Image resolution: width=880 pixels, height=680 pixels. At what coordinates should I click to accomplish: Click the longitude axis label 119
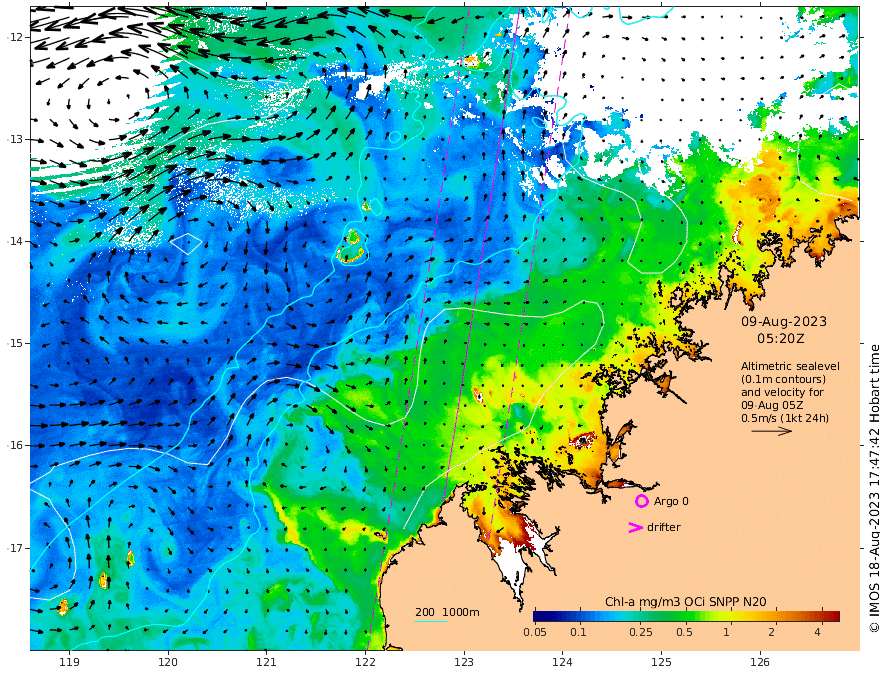click(x=69, y=663)
